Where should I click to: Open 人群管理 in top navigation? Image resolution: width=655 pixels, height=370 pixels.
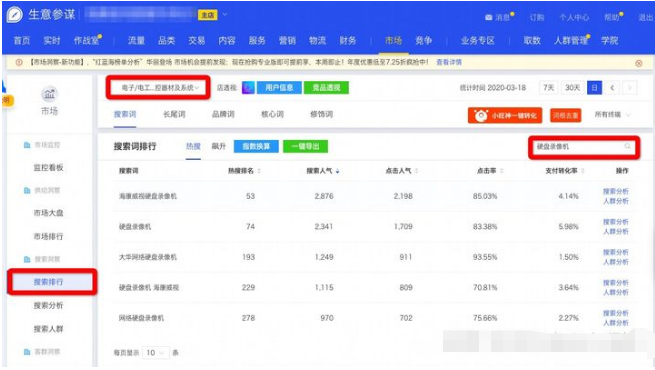point(571,41)
